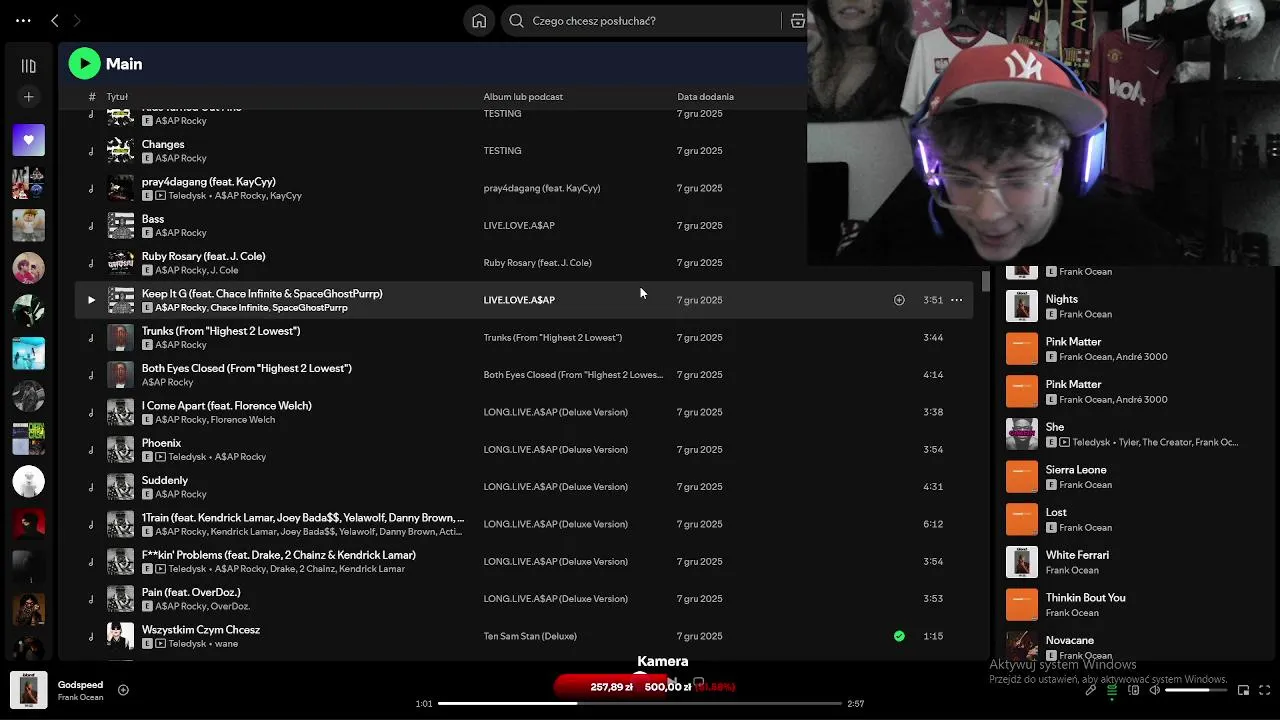The image size is (1280, 720).
Task: Open album link LIVE.LOVE.A$AP for Keep It G
Action: tap(519, 300)
